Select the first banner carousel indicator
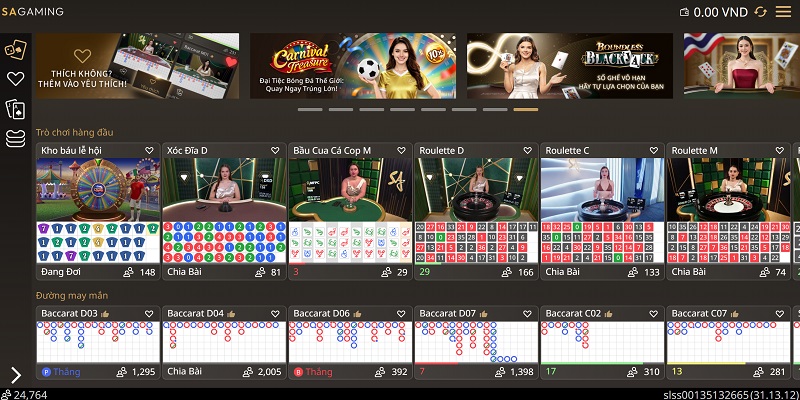This screenshot has height=400, width=800. click(x=310, y=109)
